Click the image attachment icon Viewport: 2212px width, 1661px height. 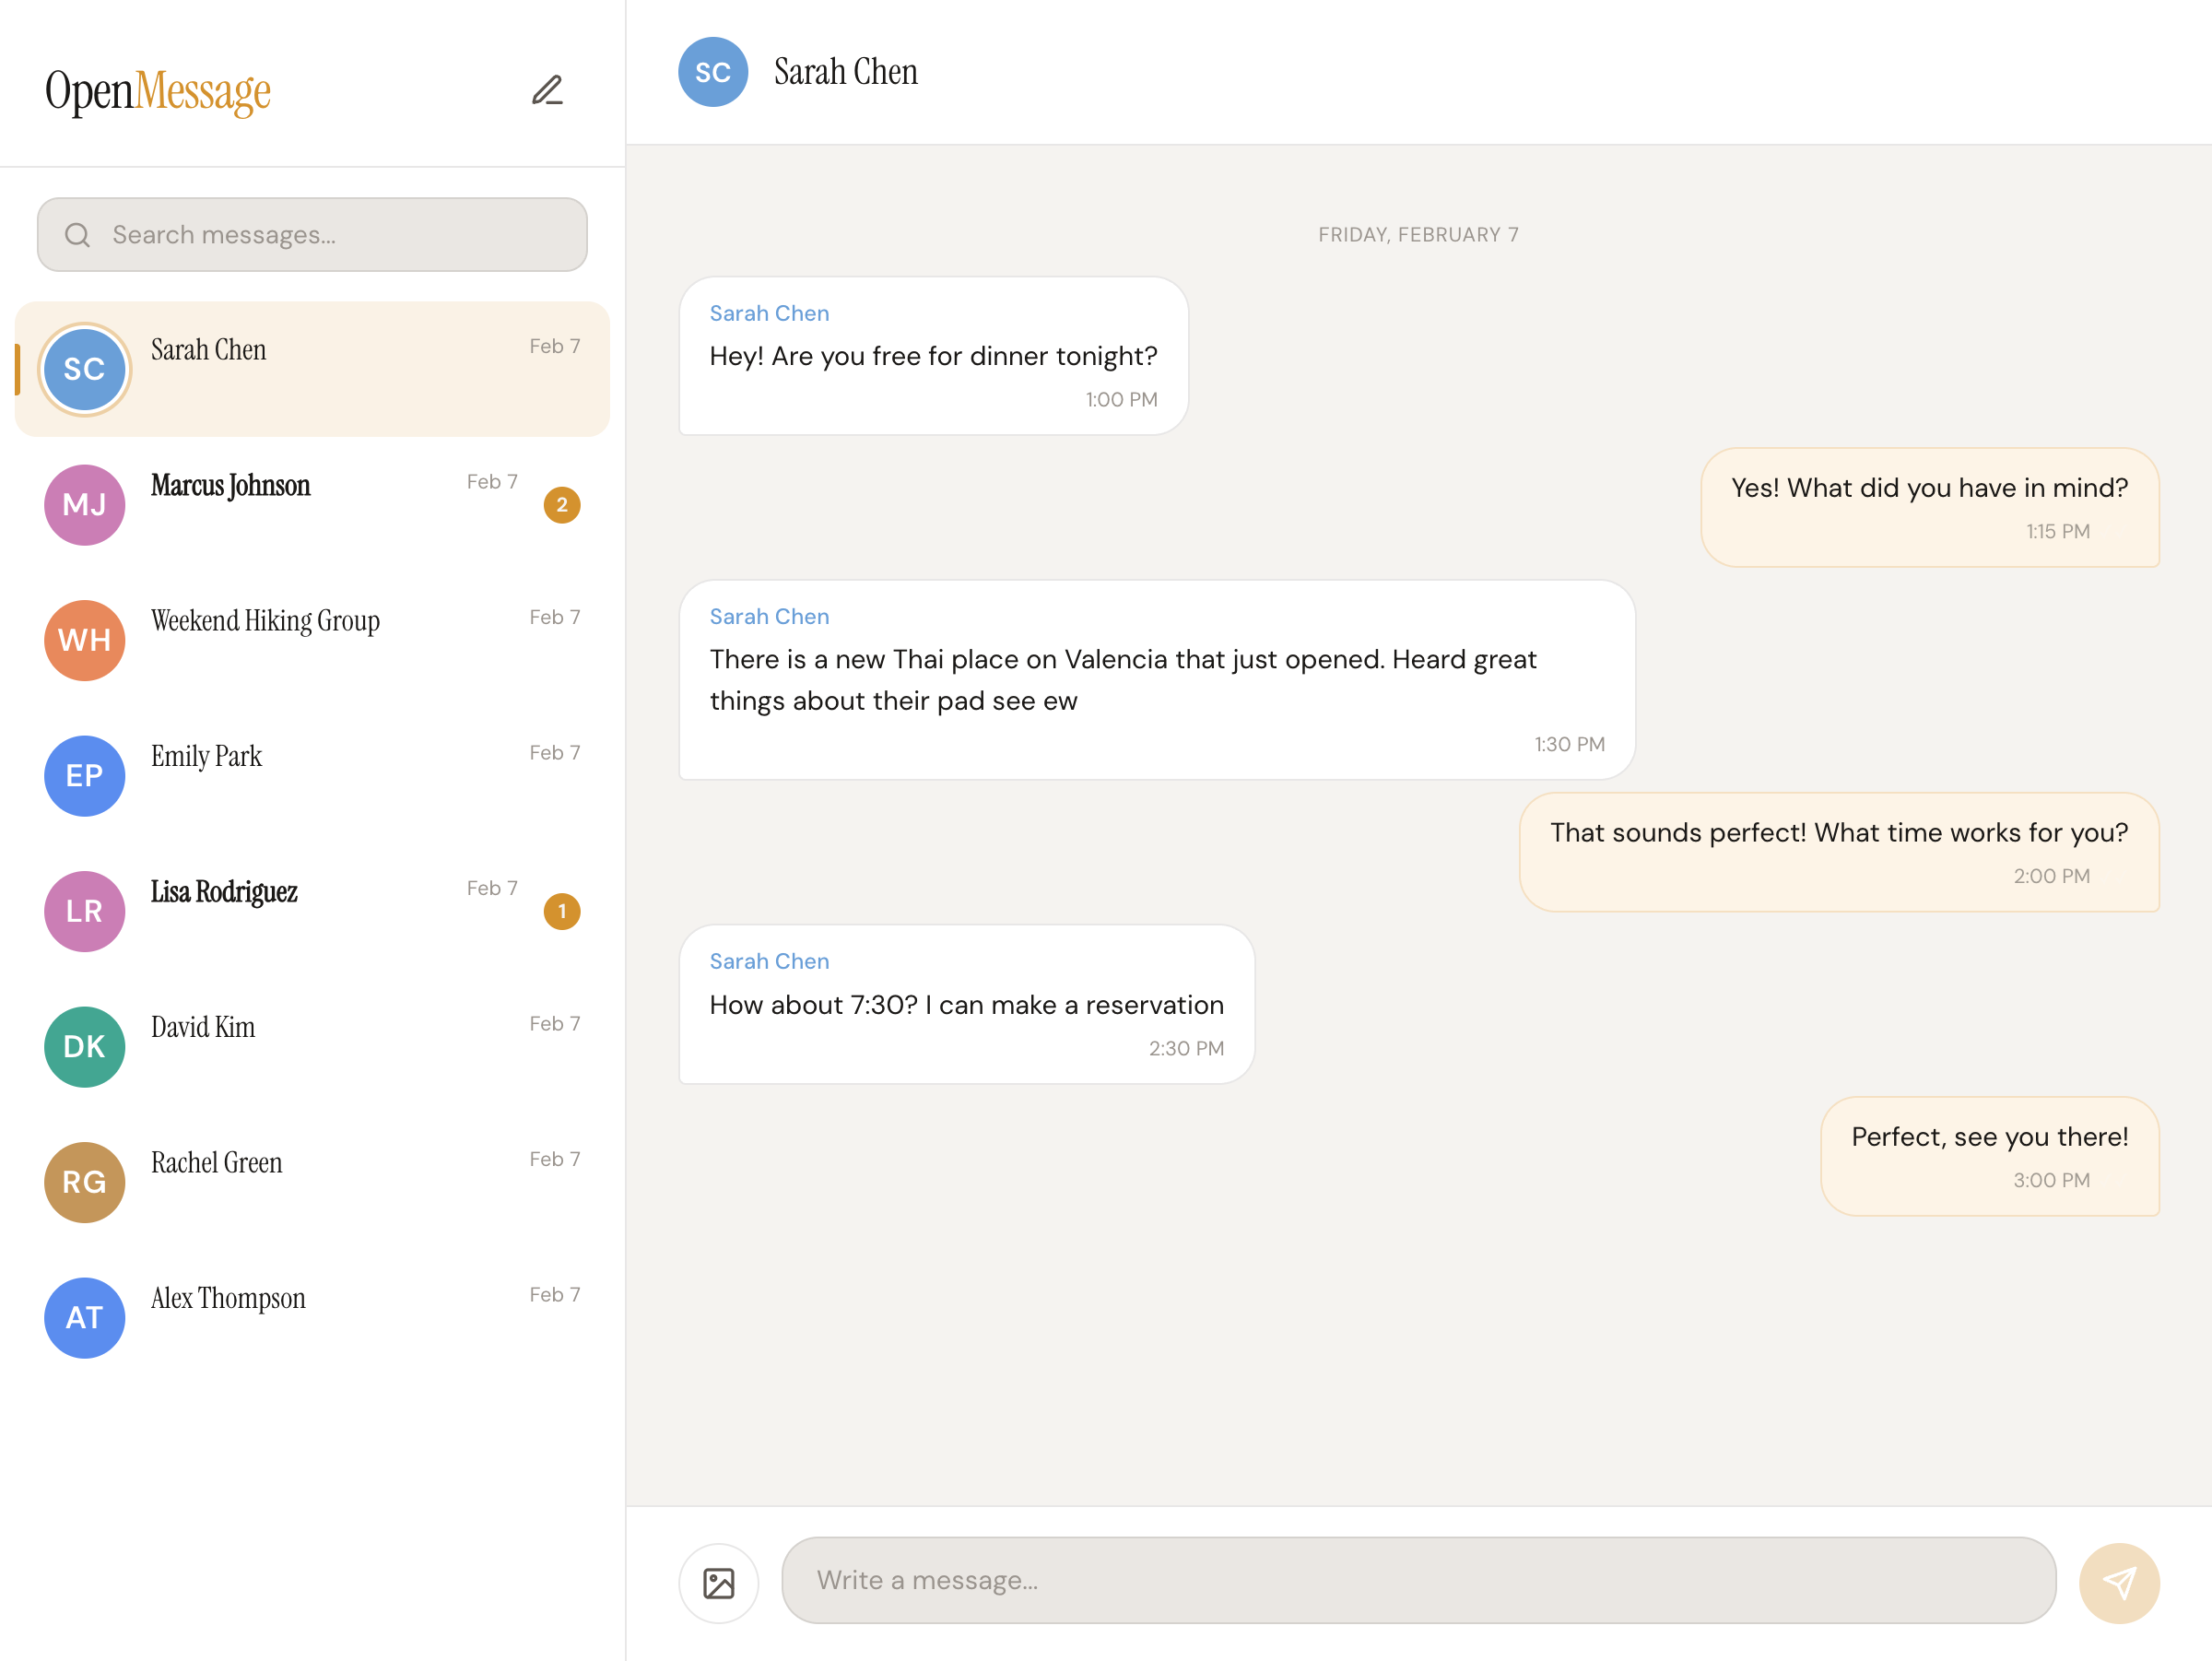[718, 1582]
